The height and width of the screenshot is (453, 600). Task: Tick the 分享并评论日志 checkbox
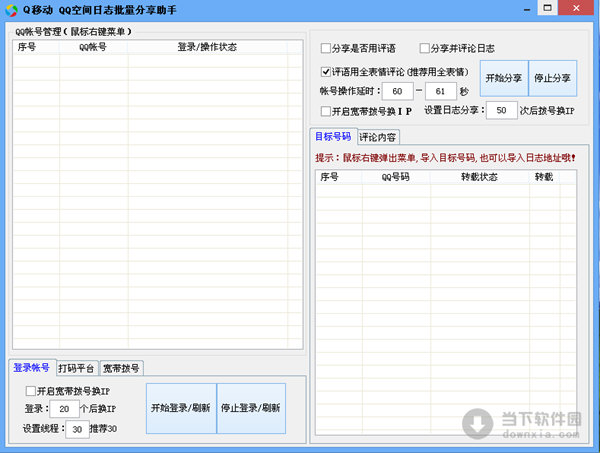tap(425, 48)
